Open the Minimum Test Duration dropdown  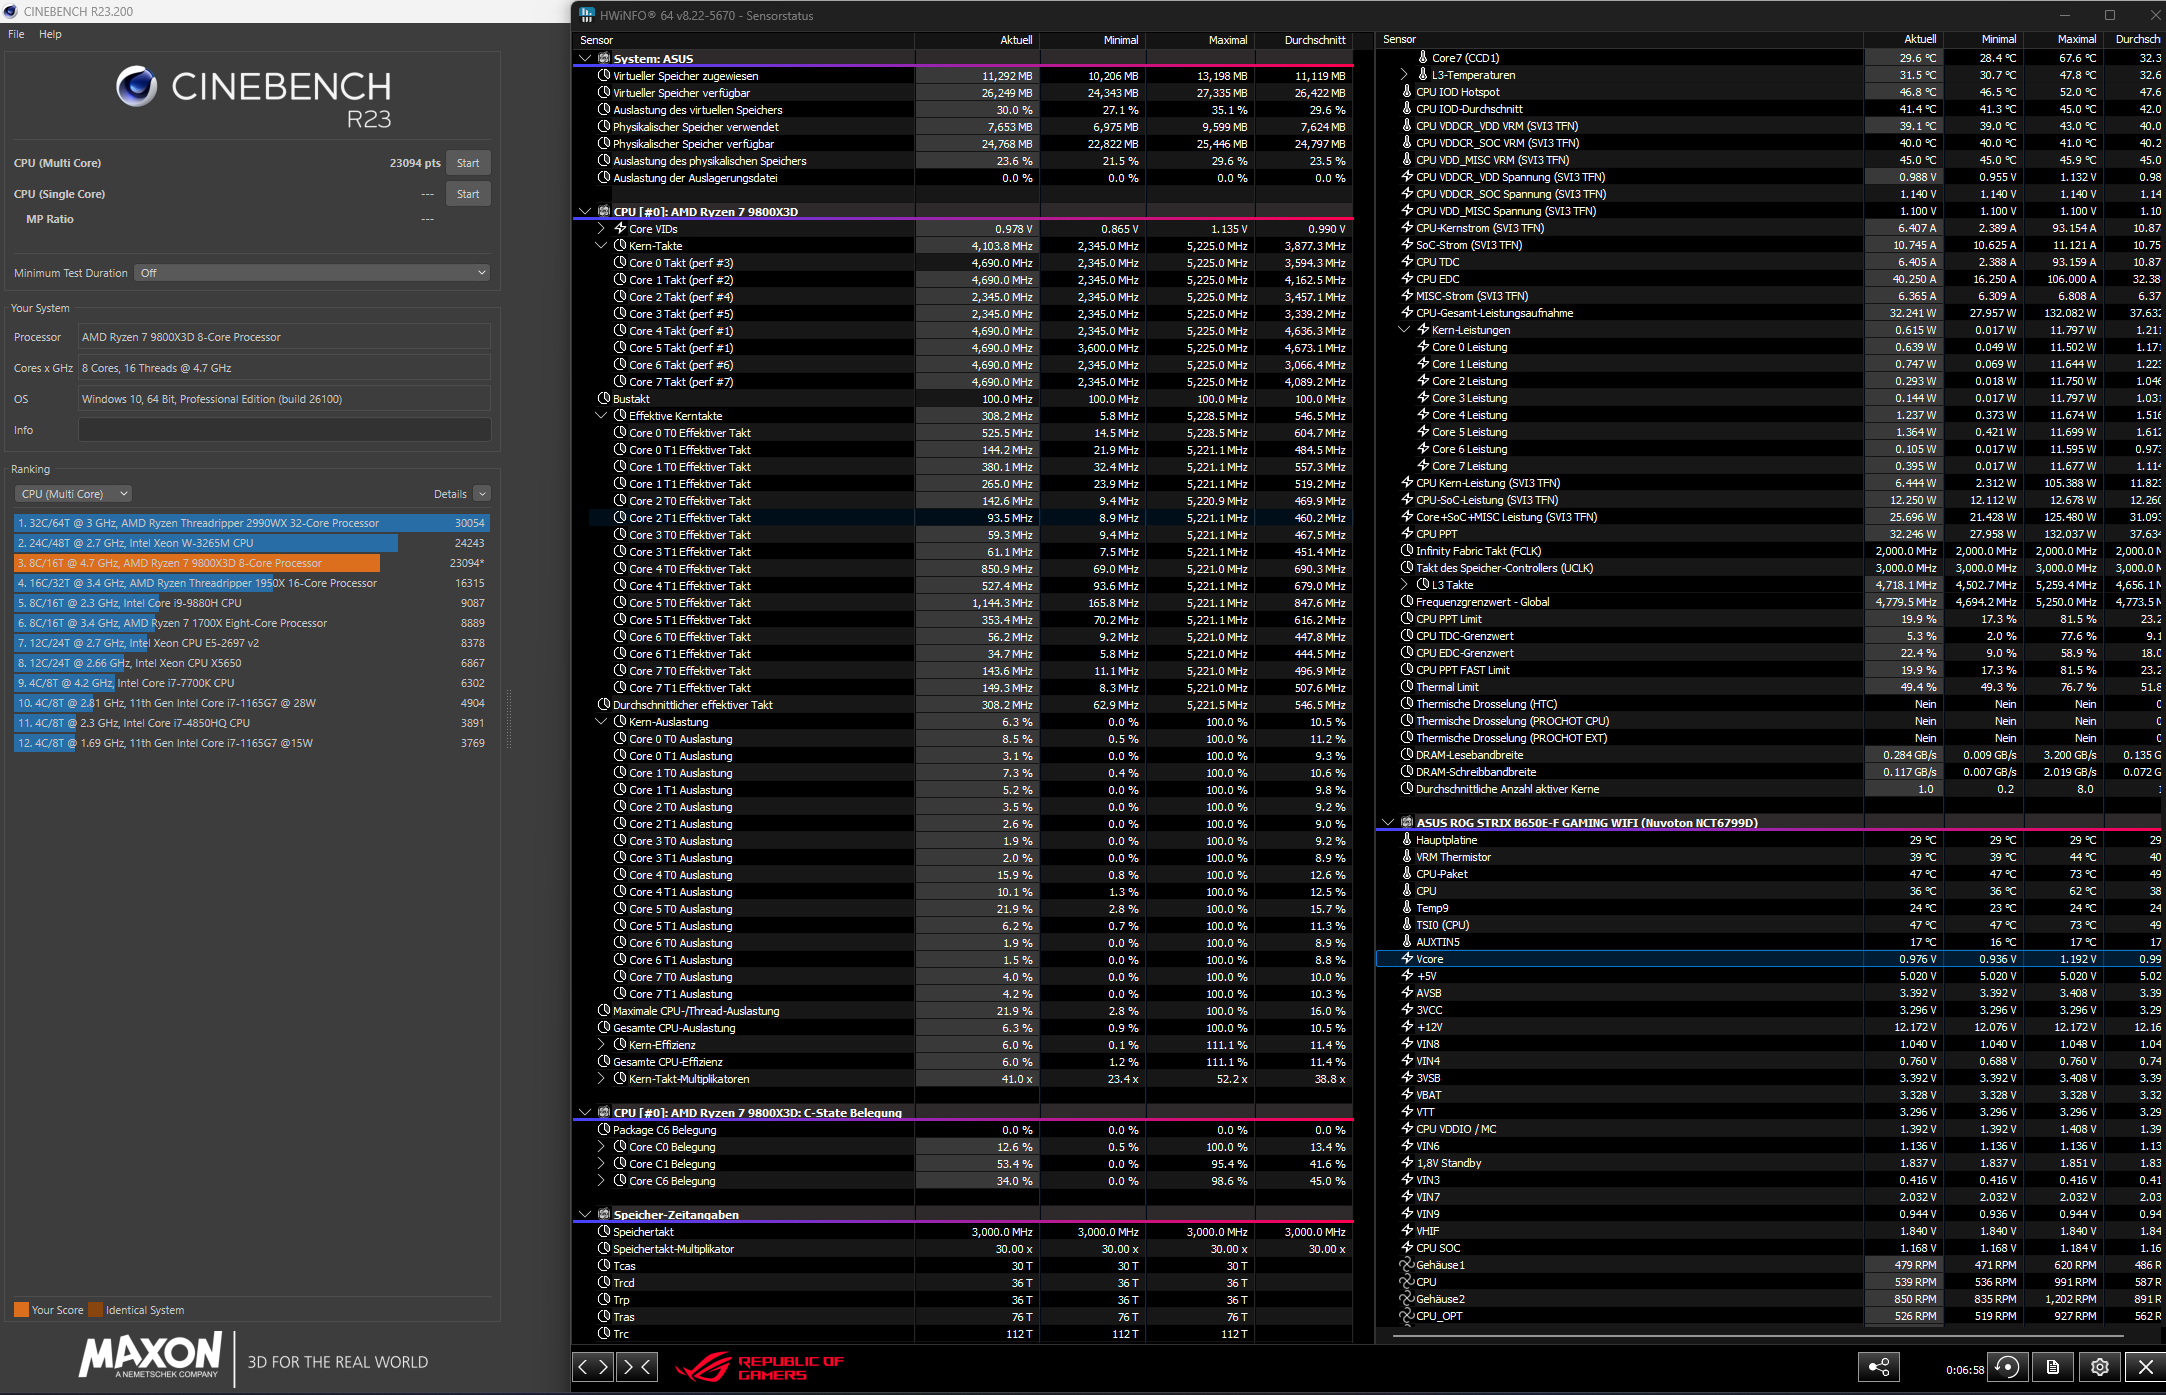(x=312, y=273)
